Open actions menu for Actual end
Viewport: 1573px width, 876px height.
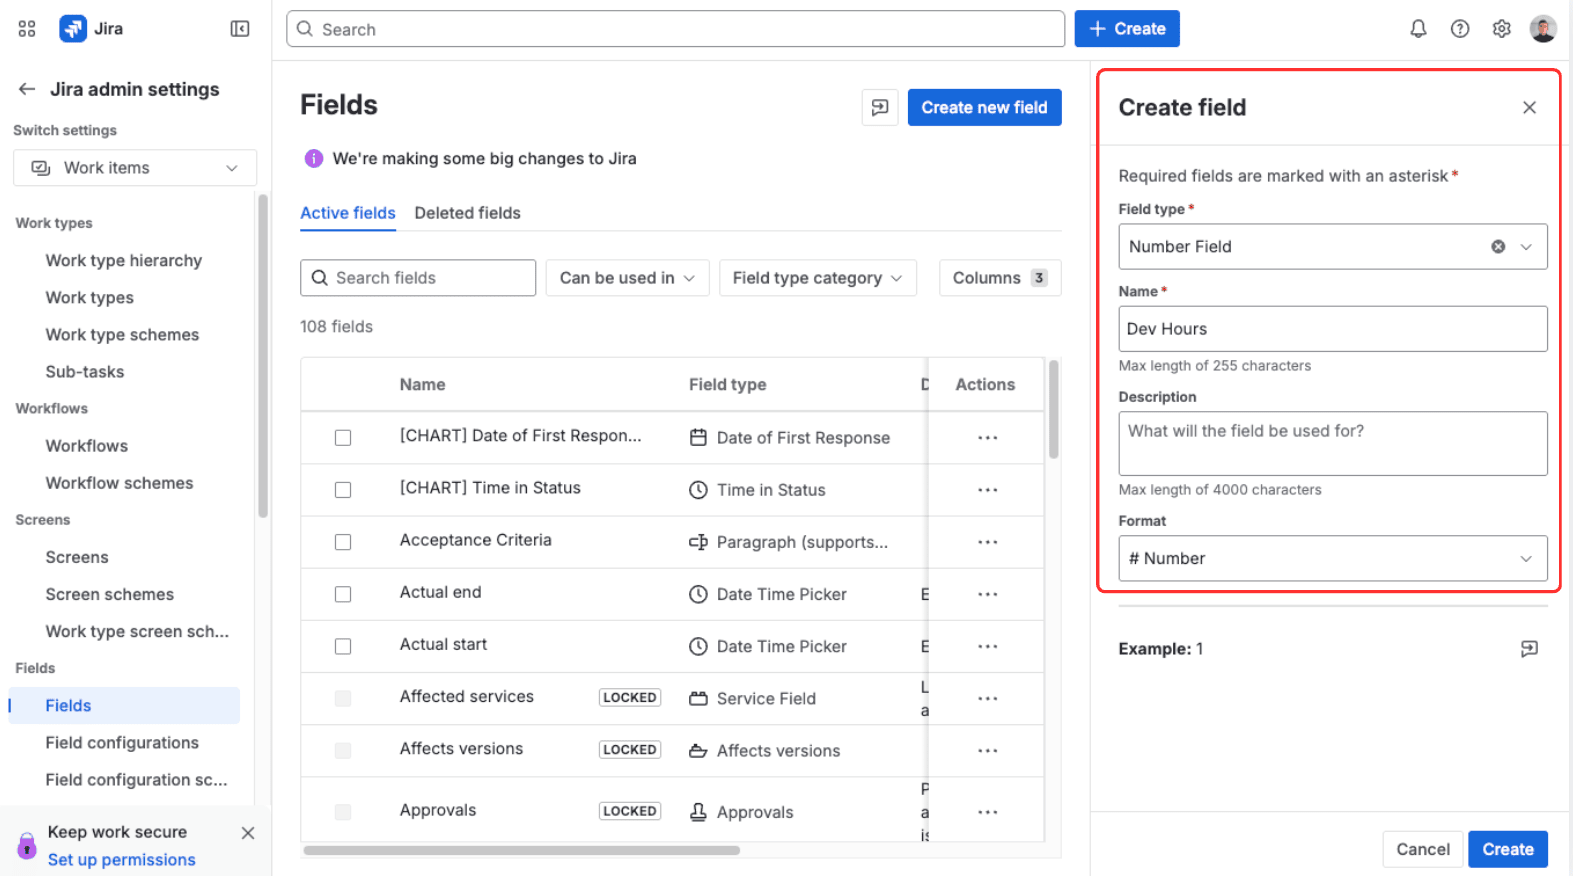coord(988,594)
